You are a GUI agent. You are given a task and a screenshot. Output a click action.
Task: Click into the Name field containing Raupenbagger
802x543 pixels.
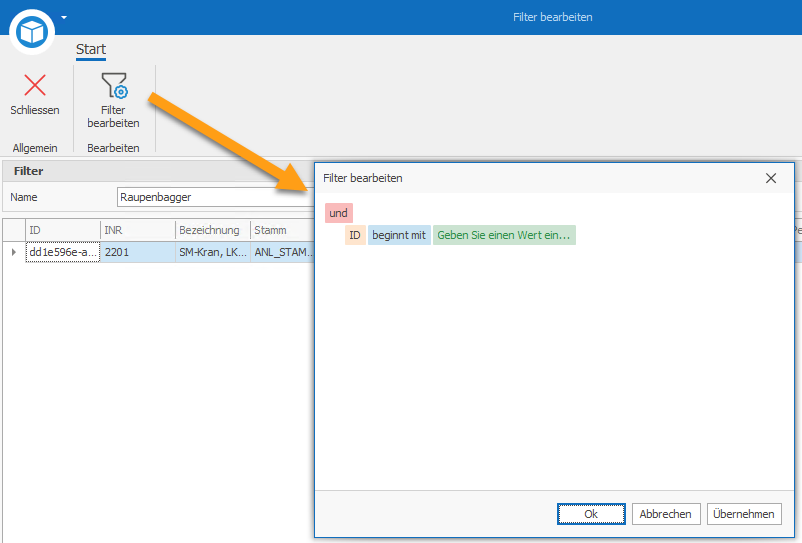[215, 197]
